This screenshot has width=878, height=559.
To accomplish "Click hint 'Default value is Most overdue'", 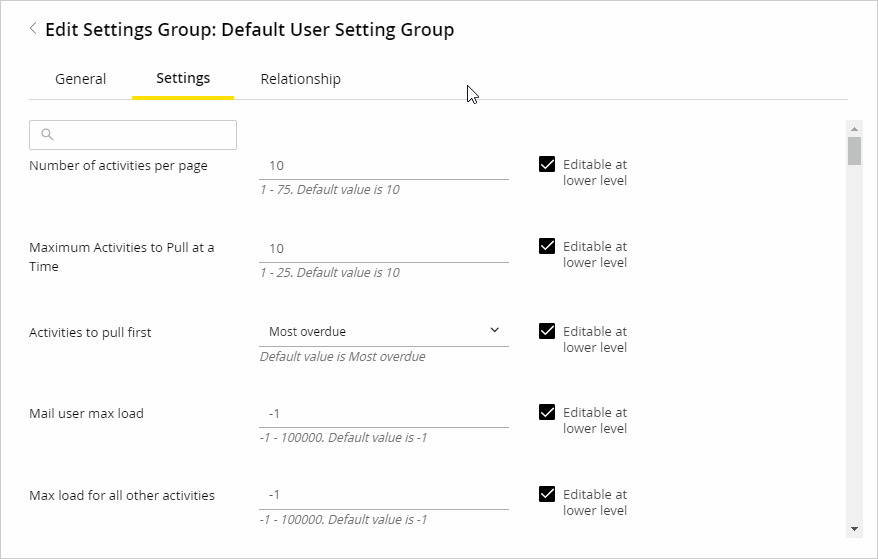I will (x=343, y=357).
